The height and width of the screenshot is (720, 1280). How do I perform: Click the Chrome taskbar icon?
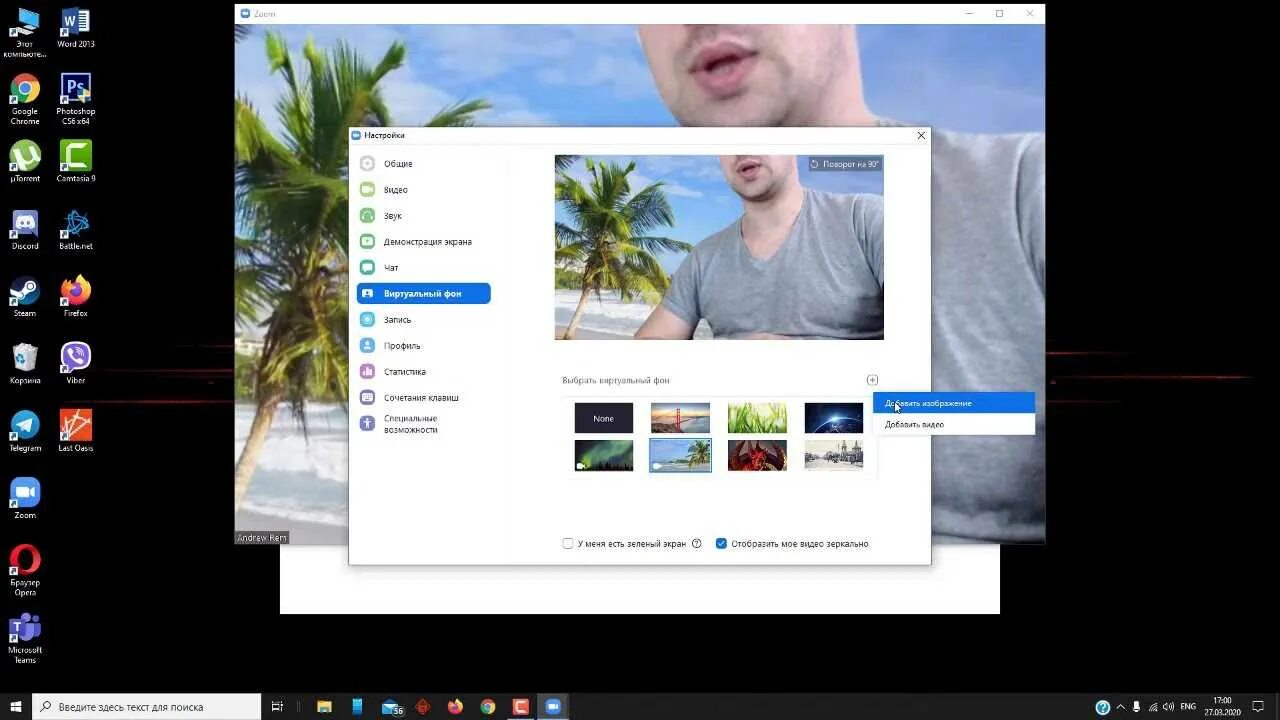tap(488, 707)
